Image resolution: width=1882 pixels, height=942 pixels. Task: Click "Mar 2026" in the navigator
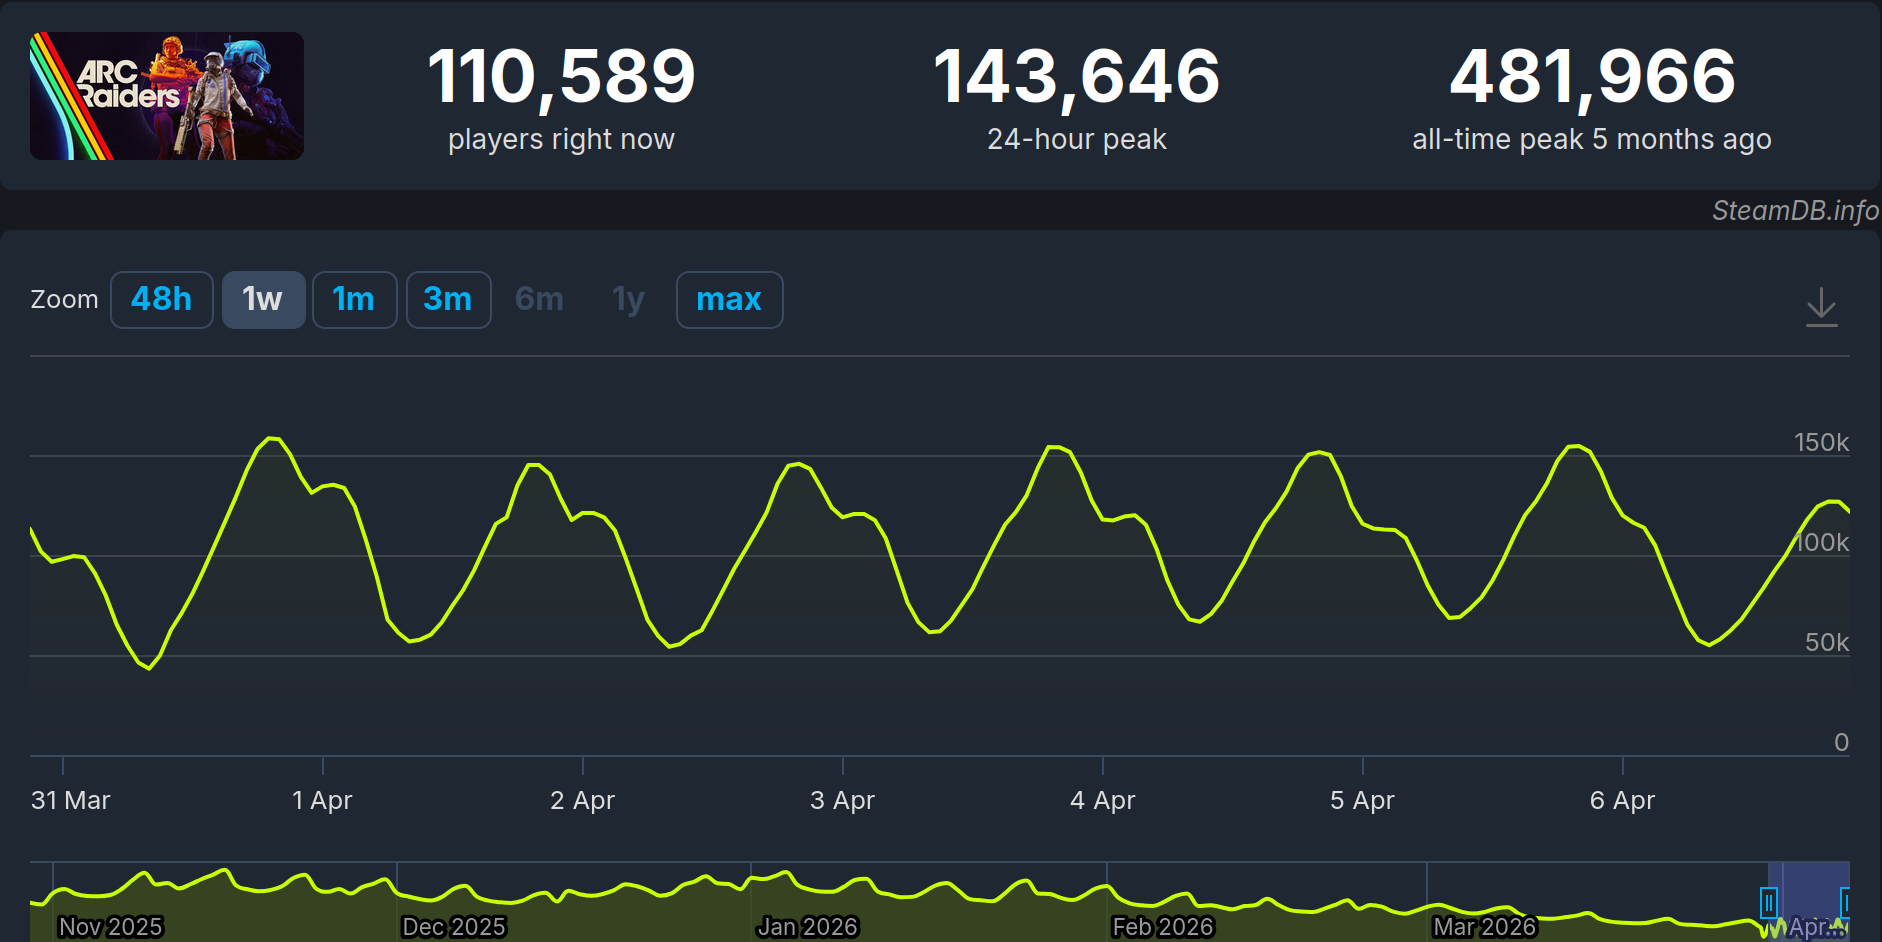[1484, 927]
